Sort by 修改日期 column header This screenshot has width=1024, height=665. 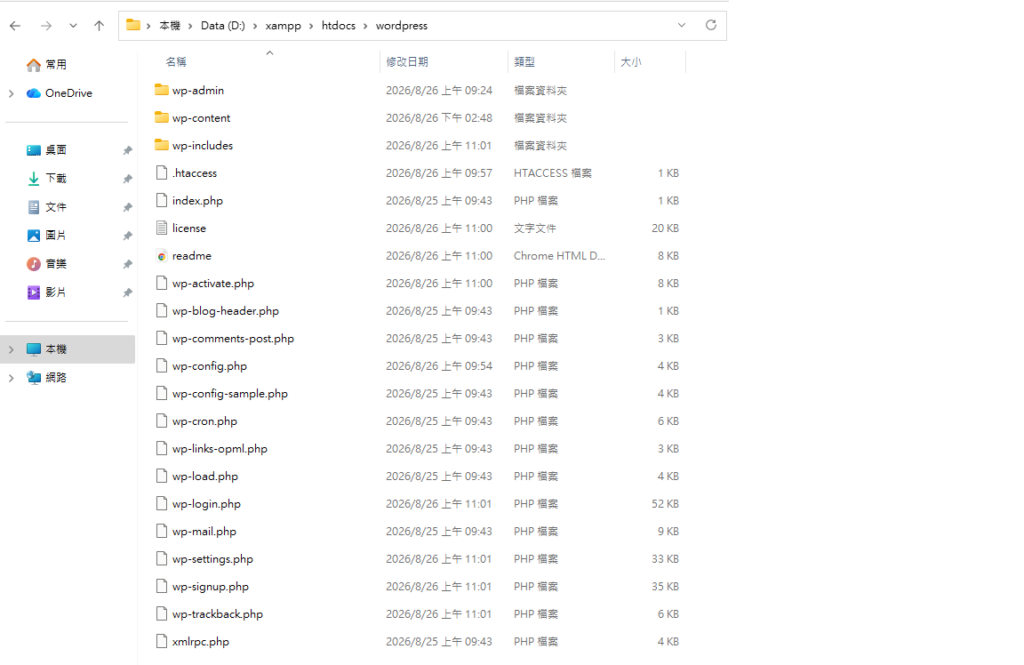(408, 62)
